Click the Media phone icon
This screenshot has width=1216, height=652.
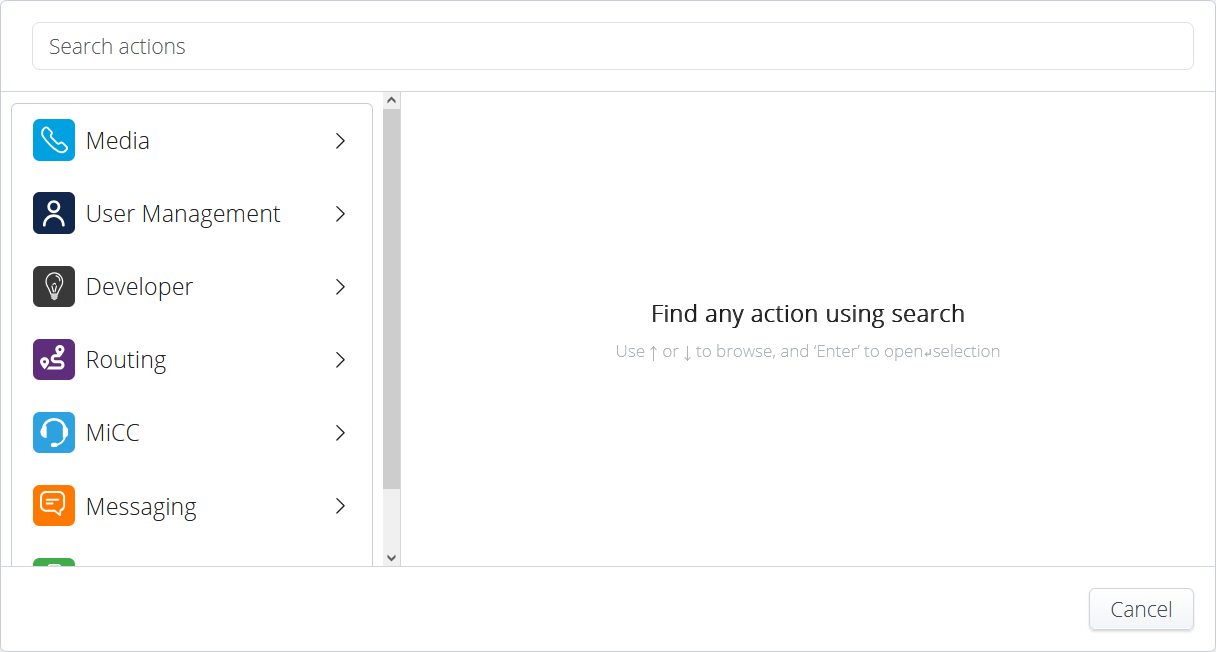[54, 141]
